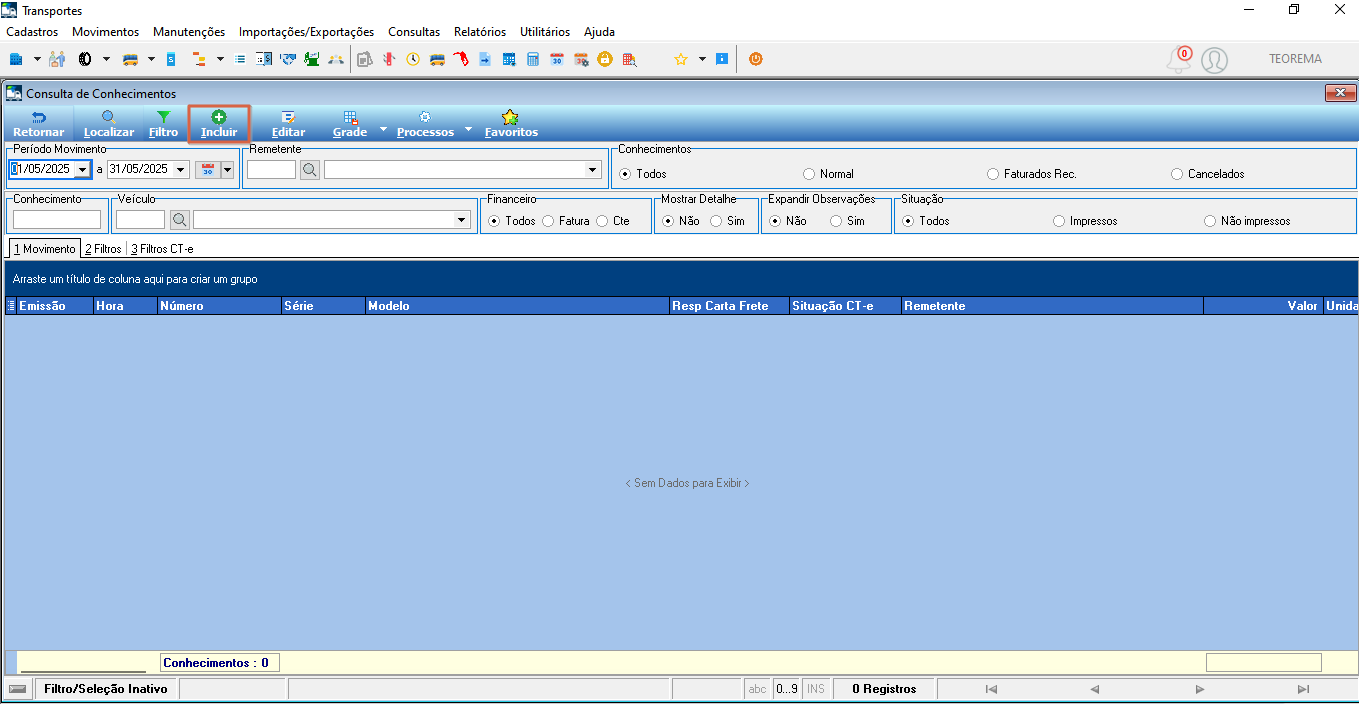Viewport: 1359px width, 704px height.
Task: Select the Cancelados radio button
Action: pyautogui.click(x=1177, y=174)
